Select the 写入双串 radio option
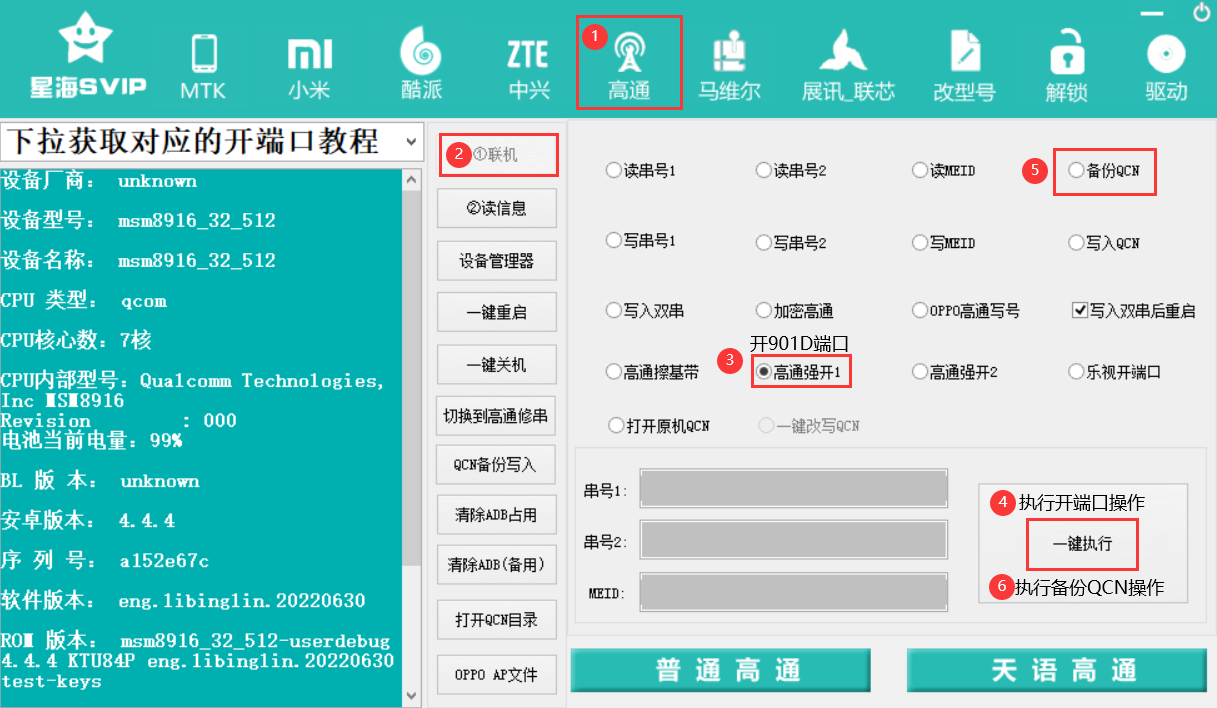Screen dimensions: 1217x708 646,311
